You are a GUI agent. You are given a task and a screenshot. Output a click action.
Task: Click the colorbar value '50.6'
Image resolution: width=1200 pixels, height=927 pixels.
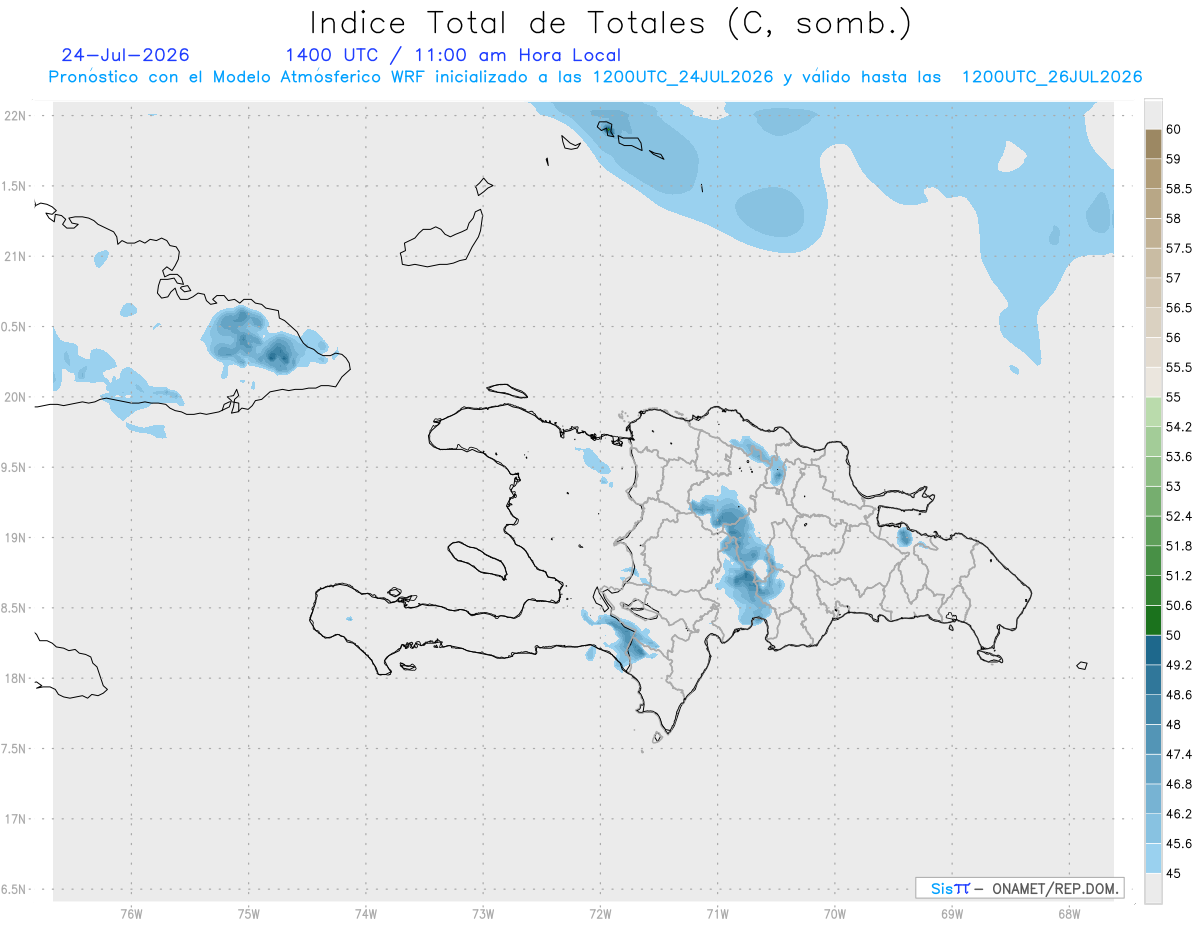1179,606
